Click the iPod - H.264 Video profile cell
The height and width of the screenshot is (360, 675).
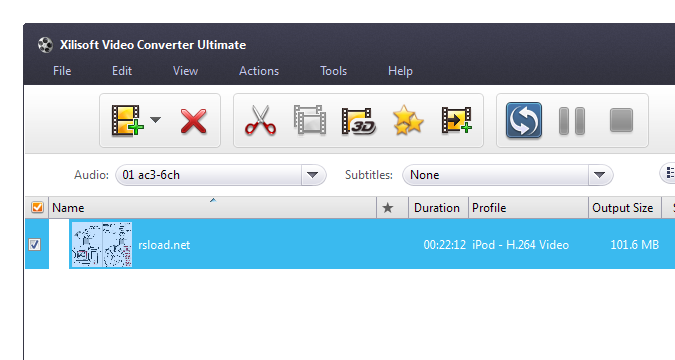520,245
